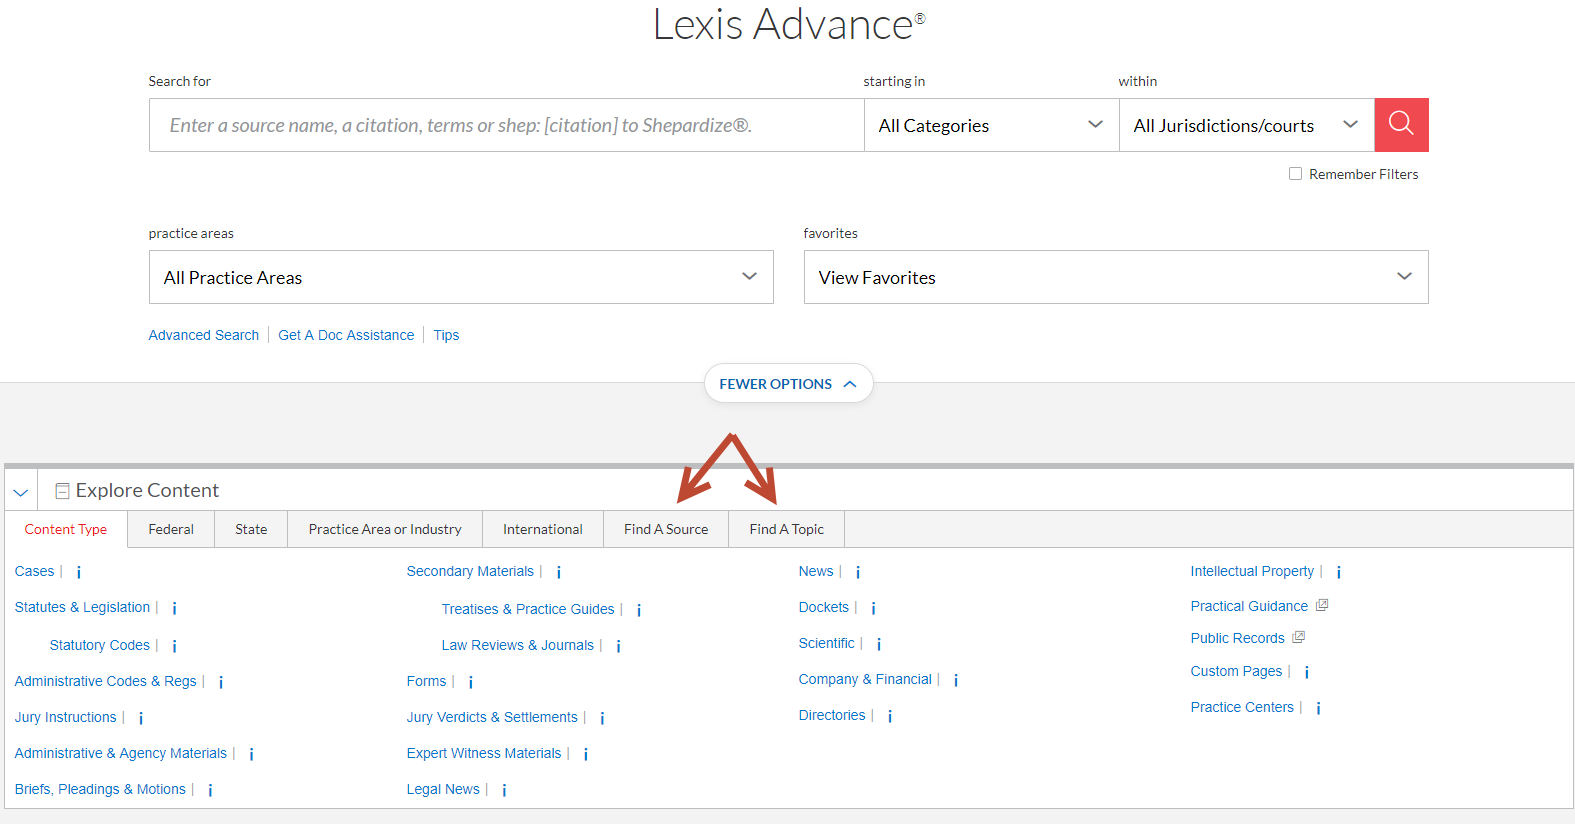
Task: Click the Lexis Advance logo
Action: [789, 24]
